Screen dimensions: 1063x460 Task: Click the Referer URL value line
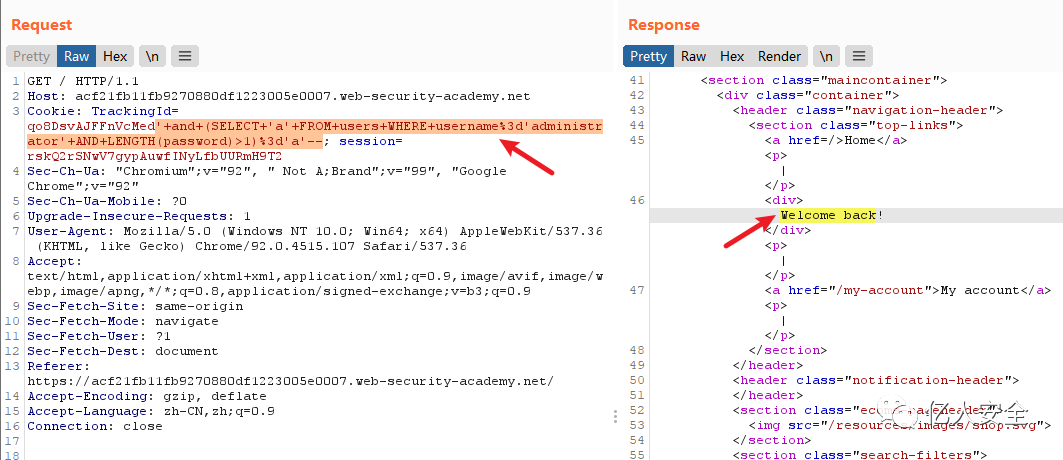point(290,381)
